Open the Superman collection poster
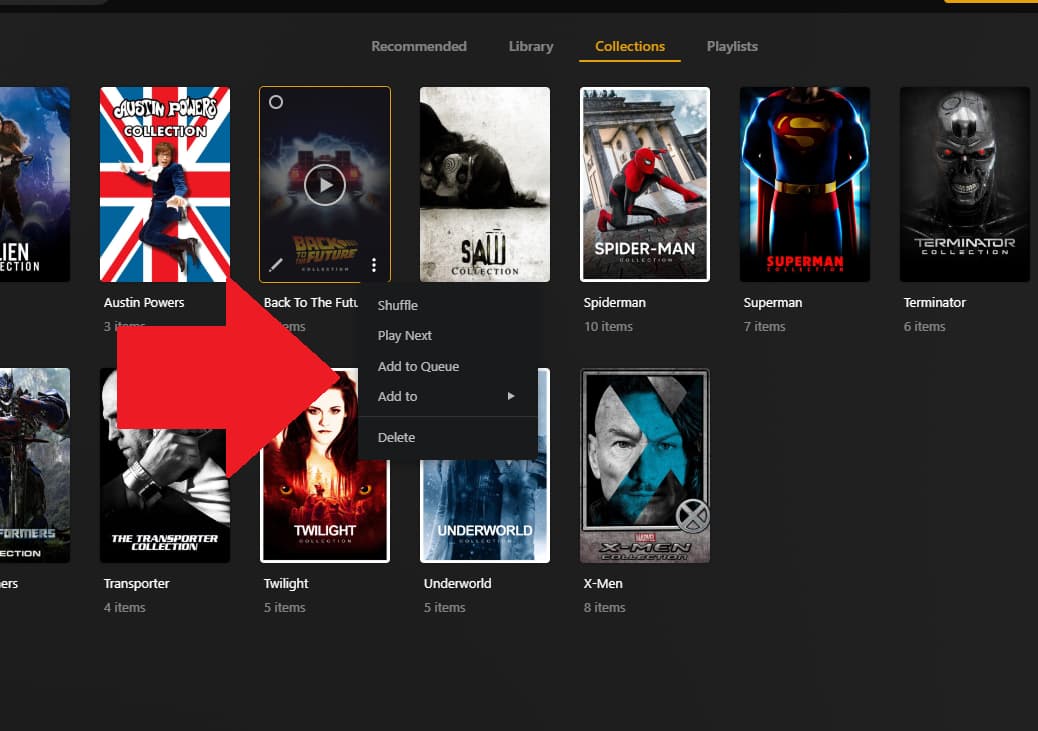 [x=805, y=185]
